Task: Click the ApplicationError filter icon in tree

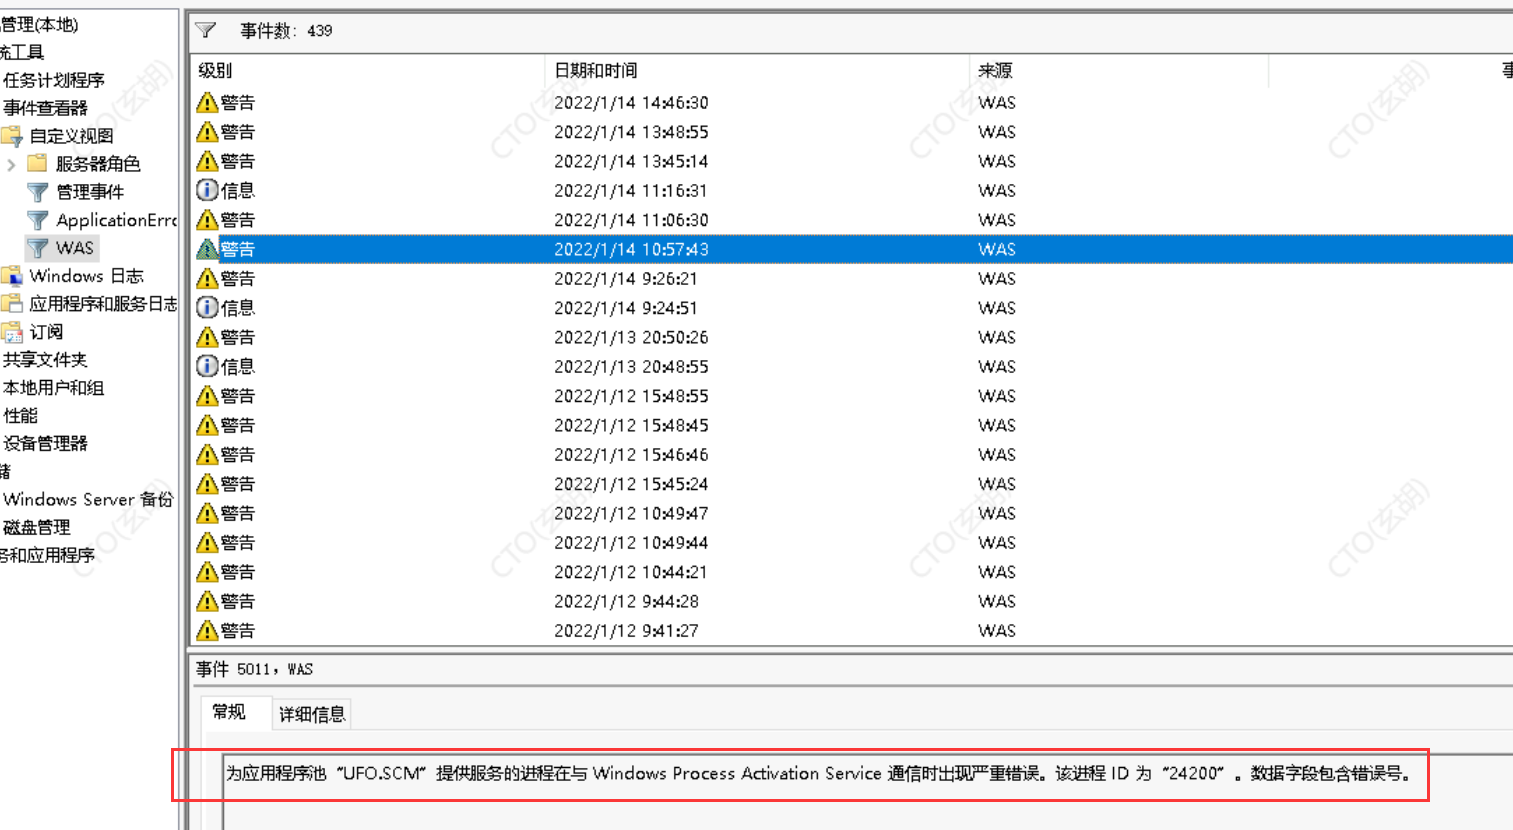Action: pos(38,220)
